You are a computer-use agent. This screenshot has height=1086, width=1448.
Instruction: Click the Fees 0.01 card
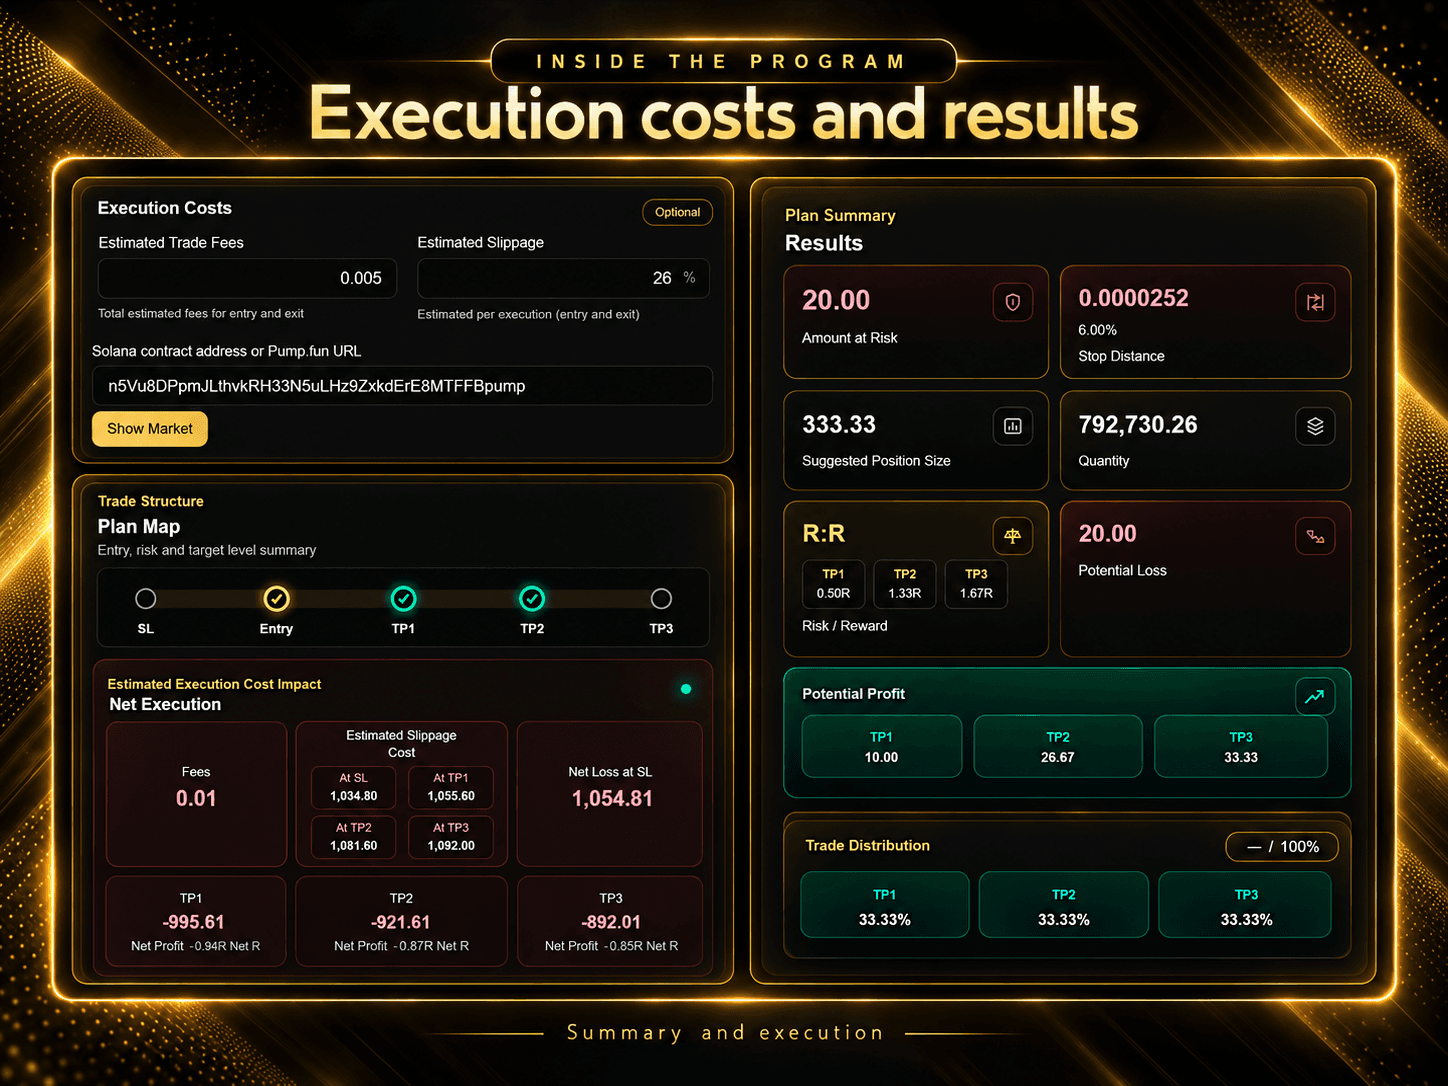pyautogui.click(x=196, y=794)
